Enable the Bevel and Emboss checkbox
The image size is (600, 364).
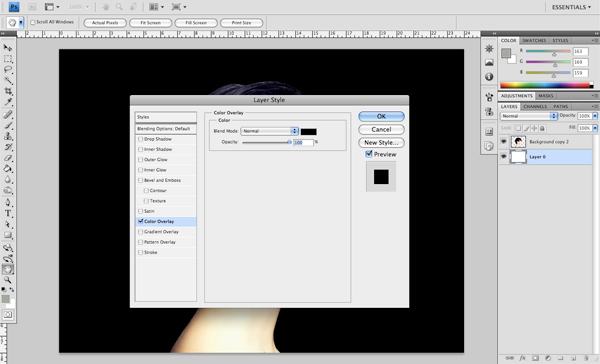[140, 180]
